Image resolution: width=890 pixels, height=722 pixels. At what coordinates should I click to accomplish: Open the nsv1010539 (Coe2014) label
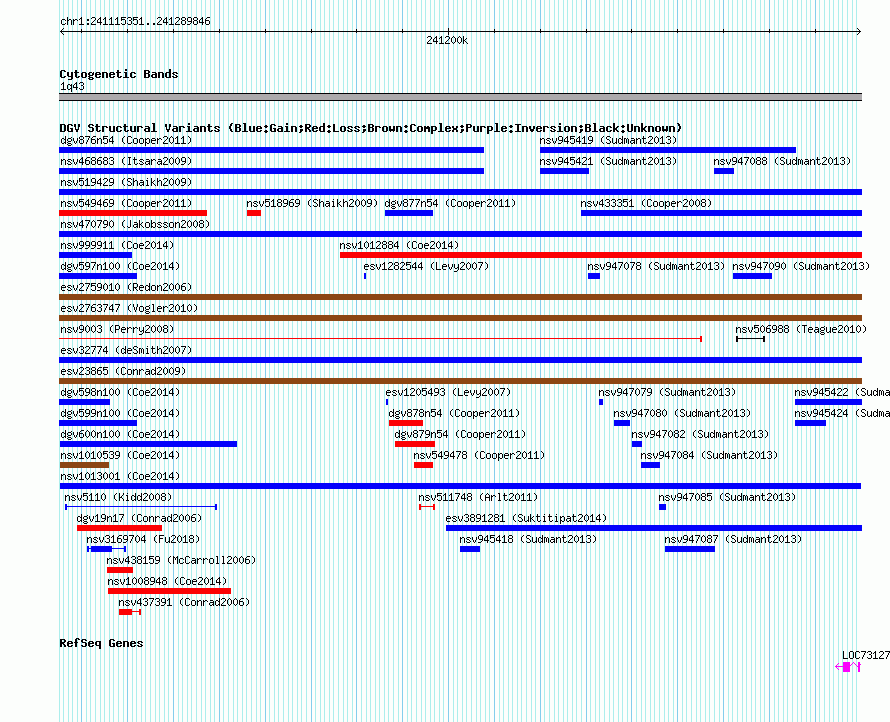pos(120,455)
